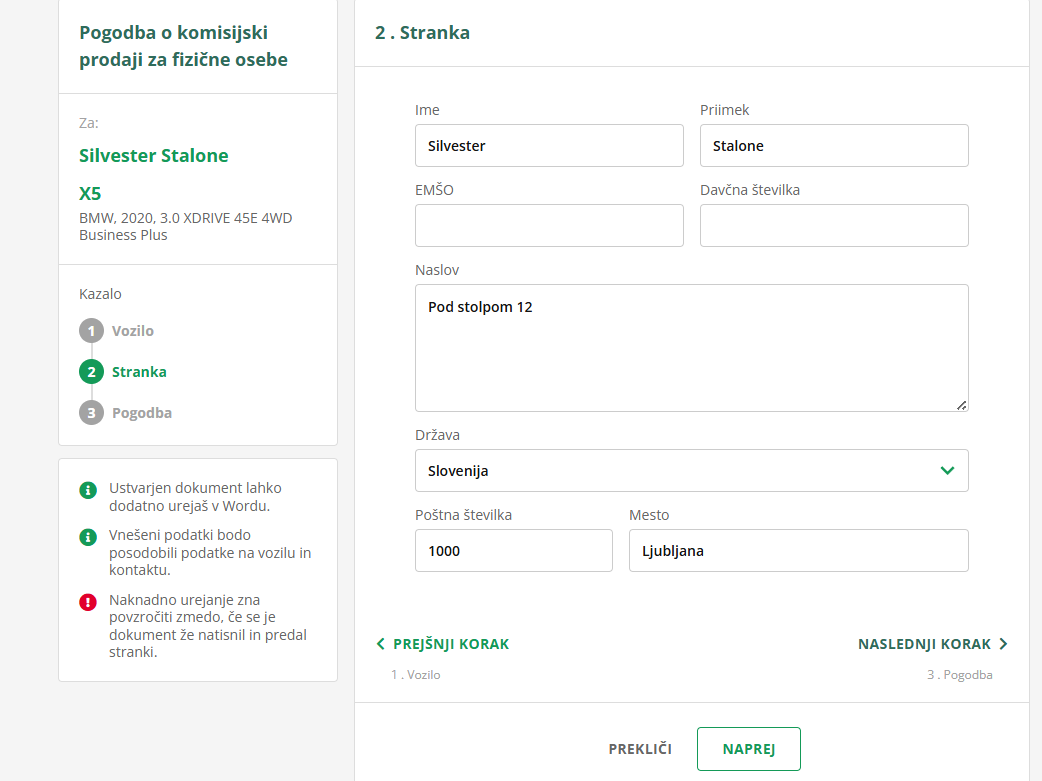Go to Vozilo step in Kazalo
1042x781 pixels.
point(133,331)
